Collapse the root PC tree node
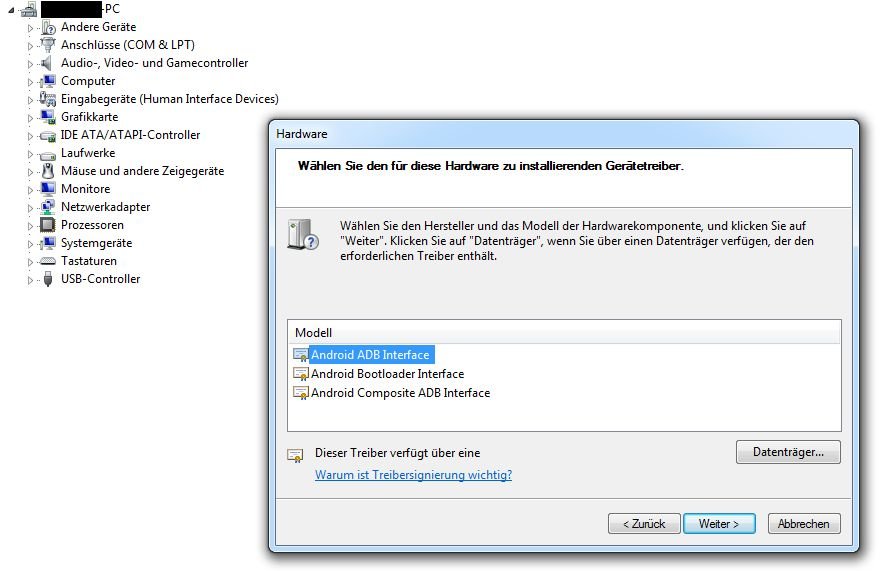Image resolution: width=882 pixels, height=571 pixels. pyautogui.click(x=11, y=10)
